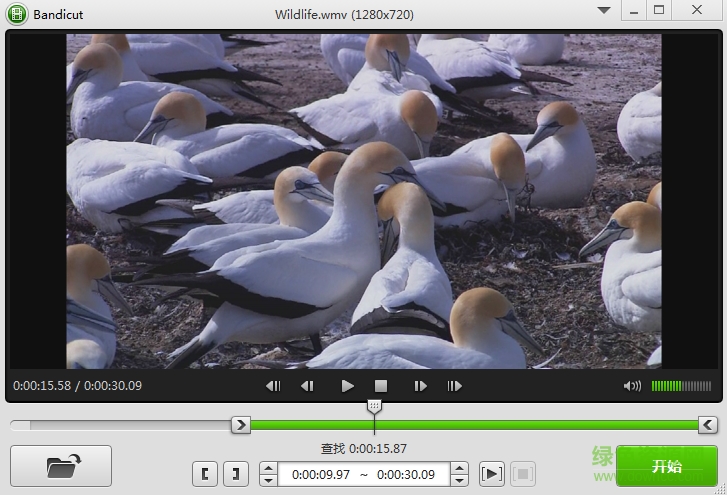
Task: Click the segment end handle on the timeline
Action: (707, 425)
